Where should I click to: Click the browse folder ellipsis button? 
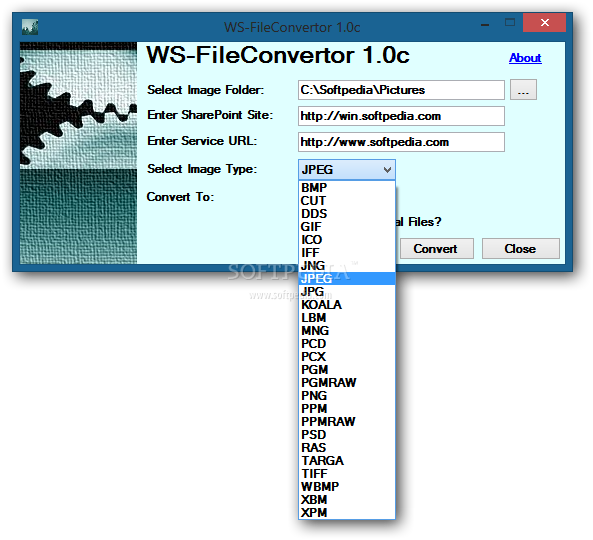[x=523, y=90]
